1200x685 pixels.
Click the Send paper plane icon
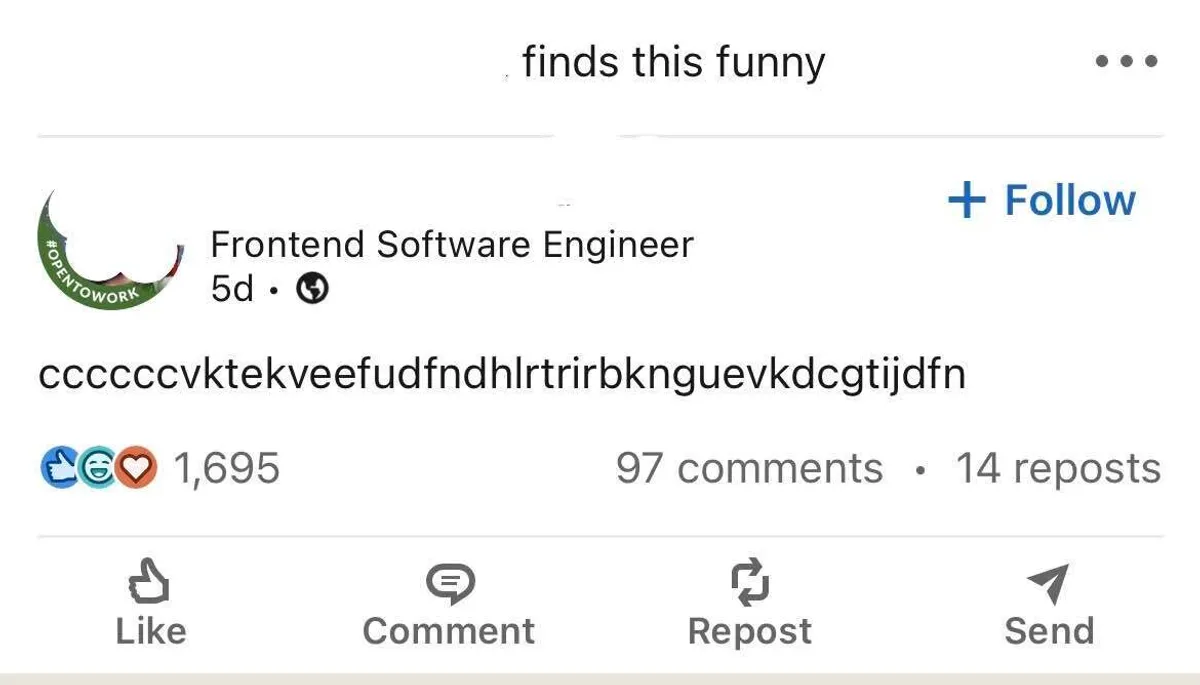1048,583
